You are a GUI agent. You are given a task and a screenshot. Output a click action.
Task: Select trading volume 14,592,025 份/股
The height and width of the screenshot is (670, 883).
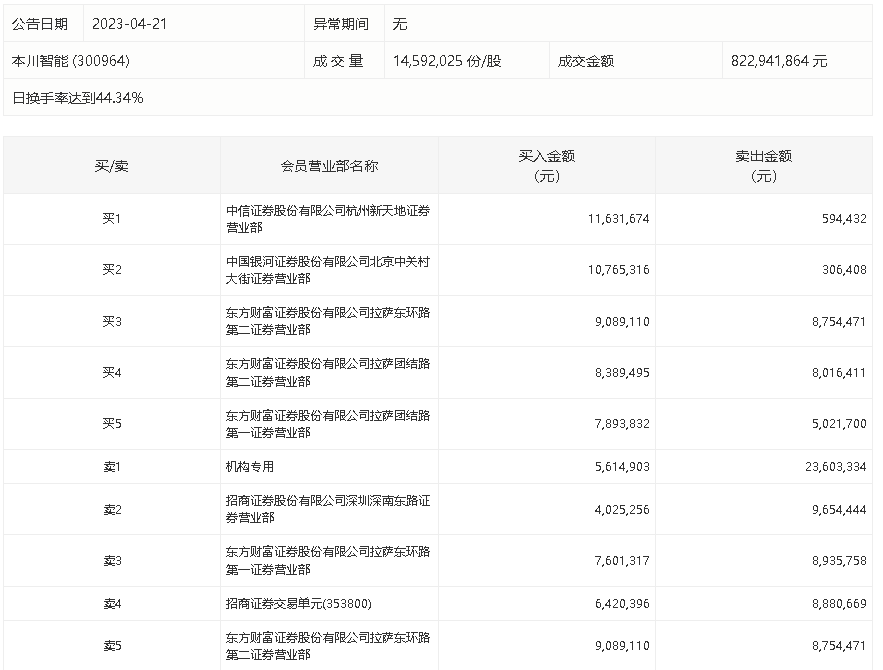(x=447, y=61)
